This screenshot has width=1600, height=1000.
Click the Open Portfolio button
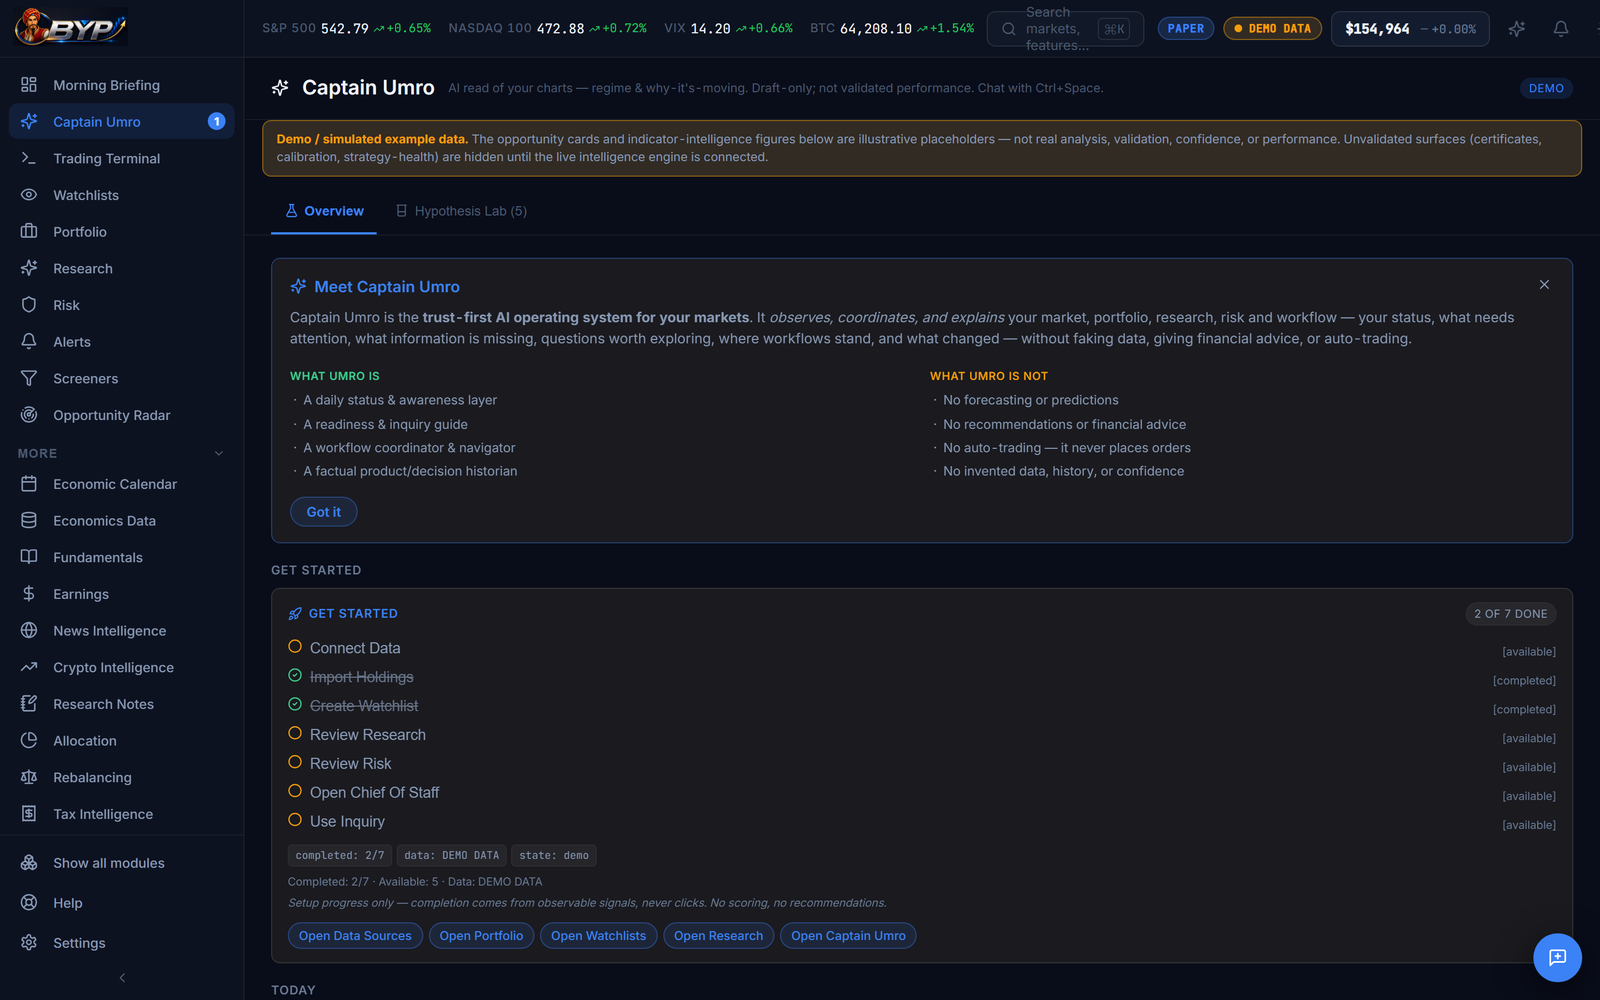coord(481,936)
